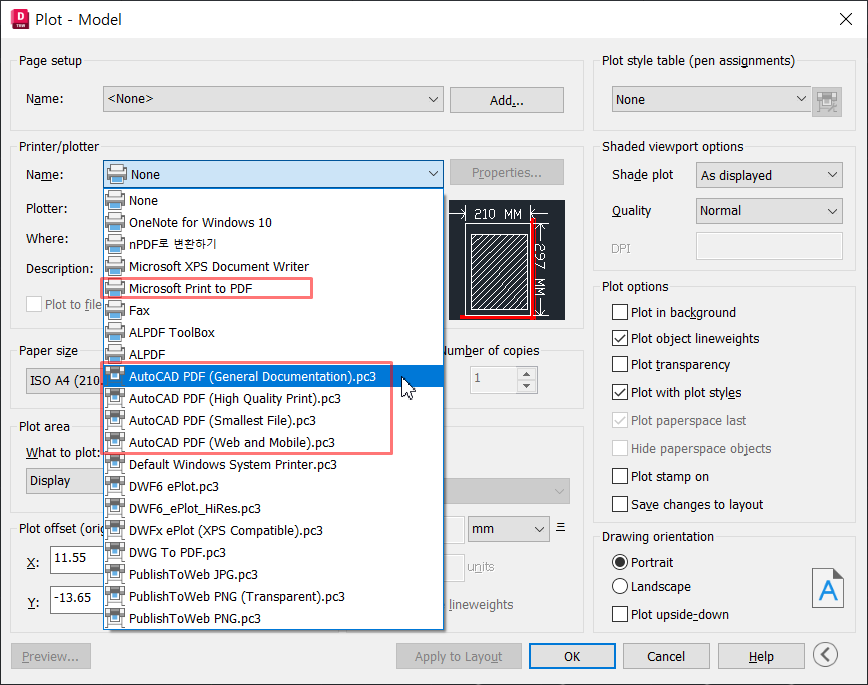This screenshot has height=685, width=868.
Task: Choose the nPDF printer entry
Action: (x=273, y=244)
